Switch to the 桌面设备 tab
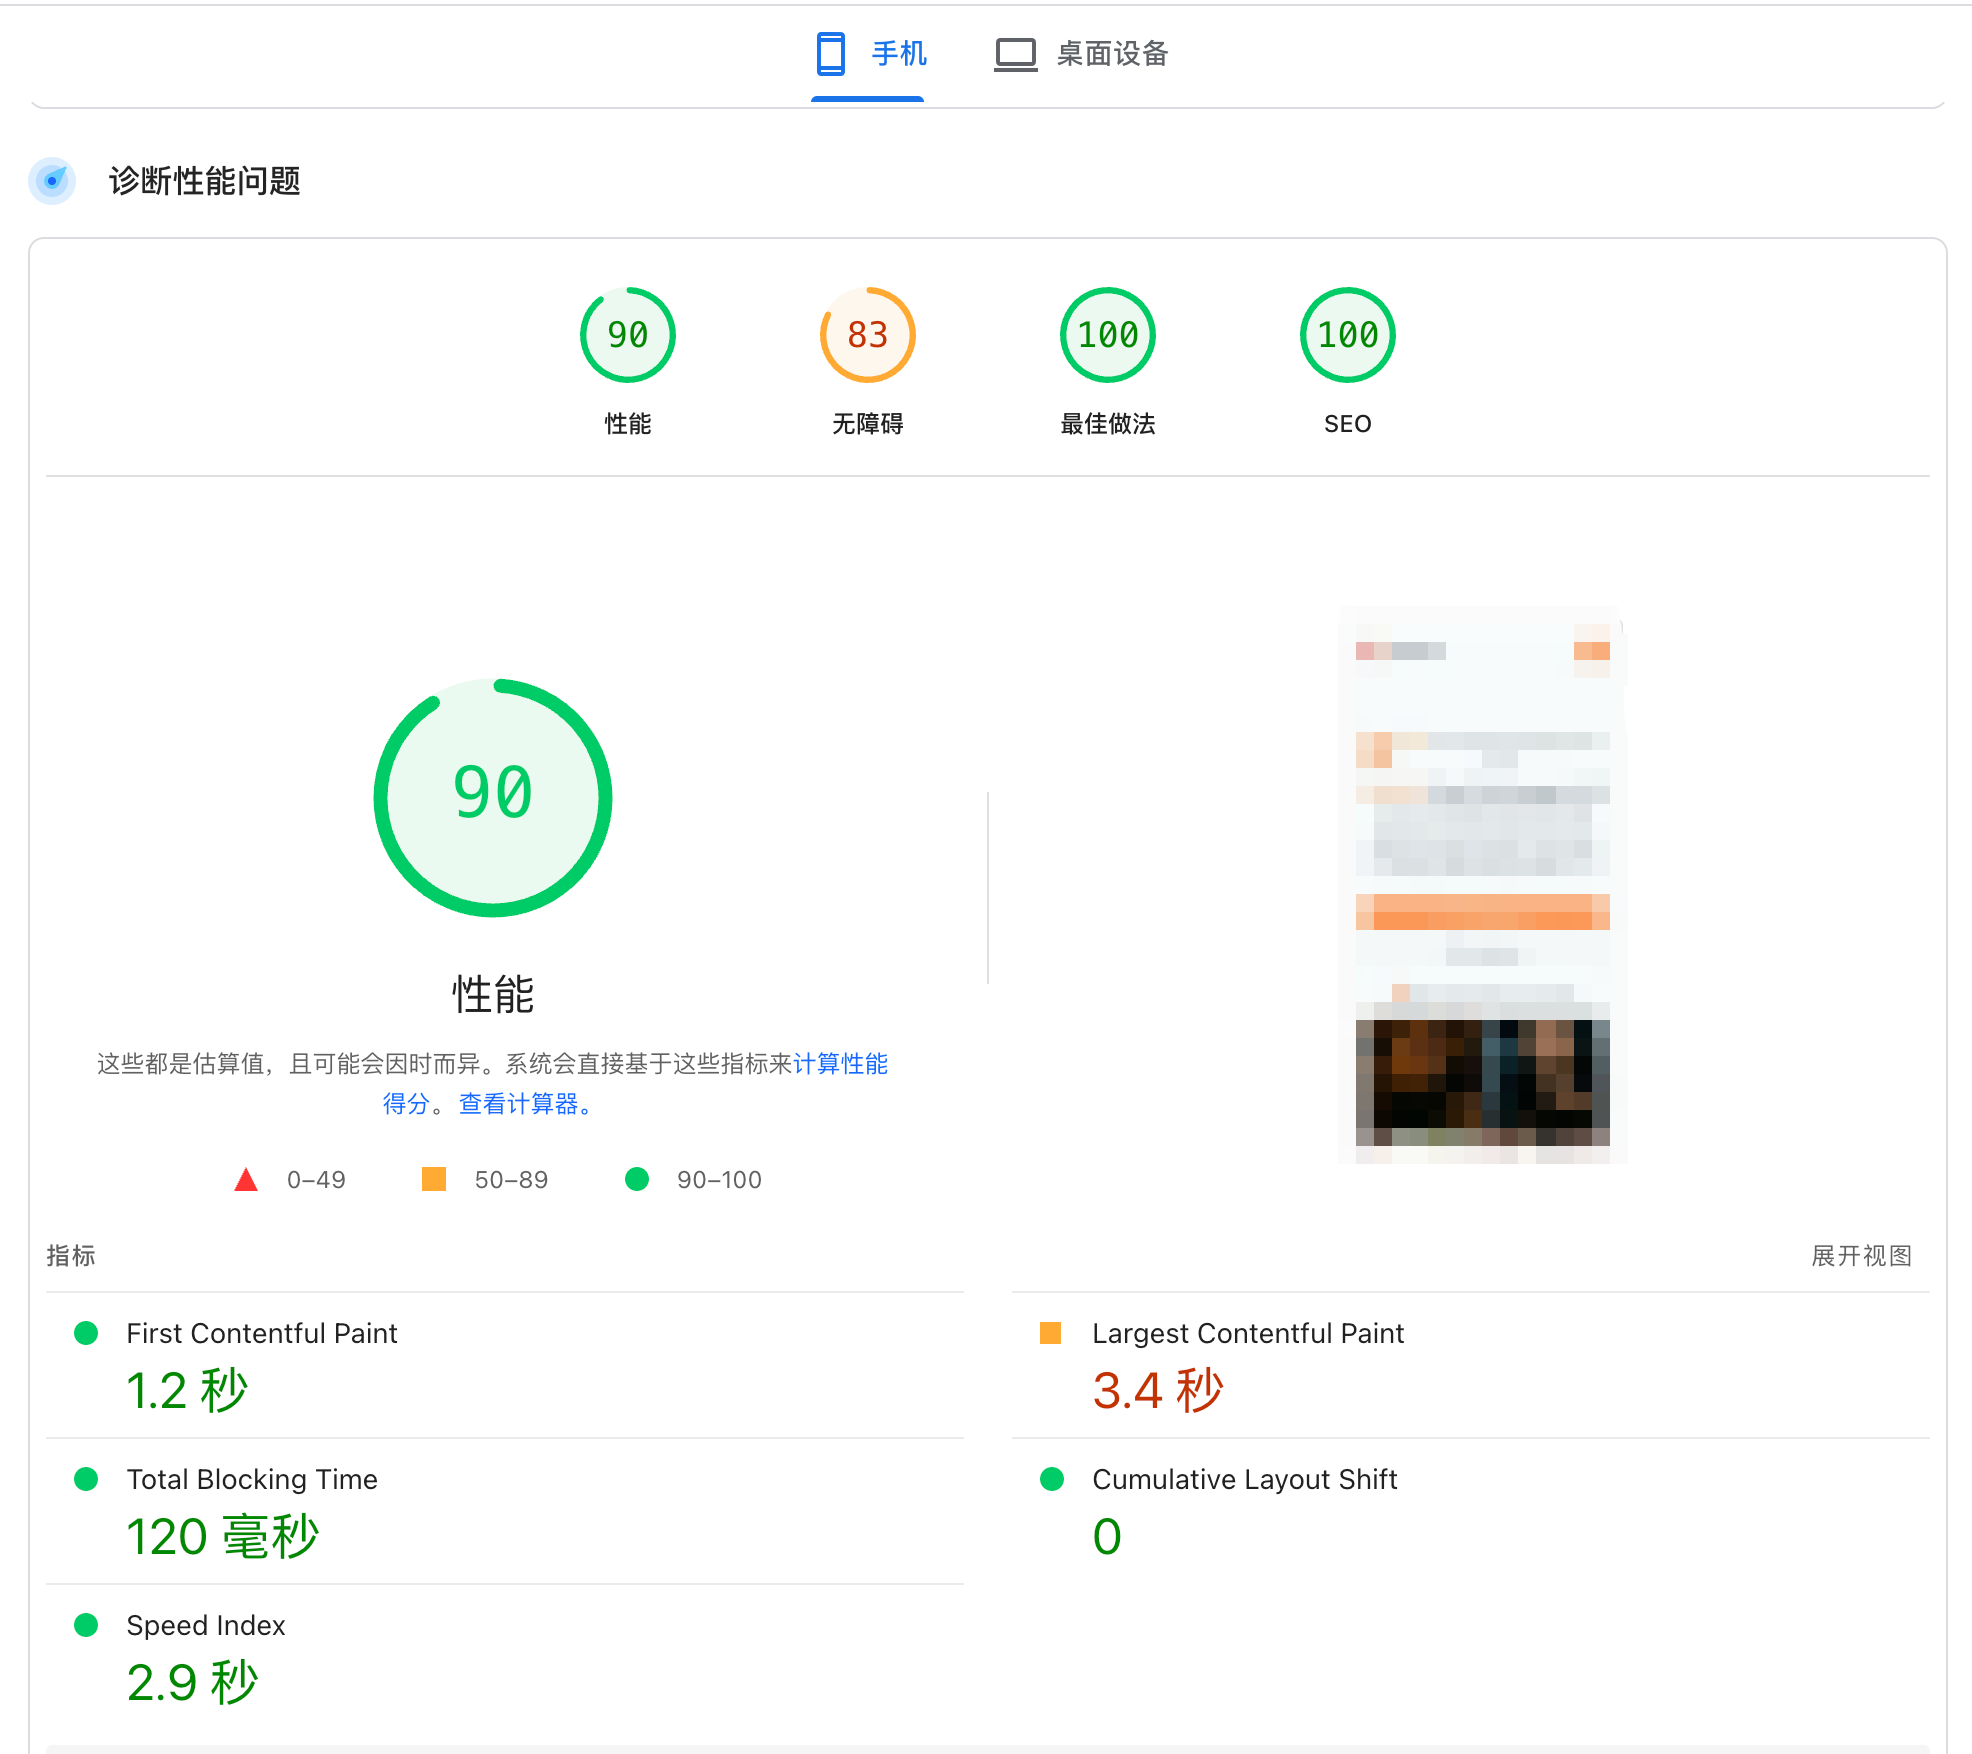 point(1112,54)
